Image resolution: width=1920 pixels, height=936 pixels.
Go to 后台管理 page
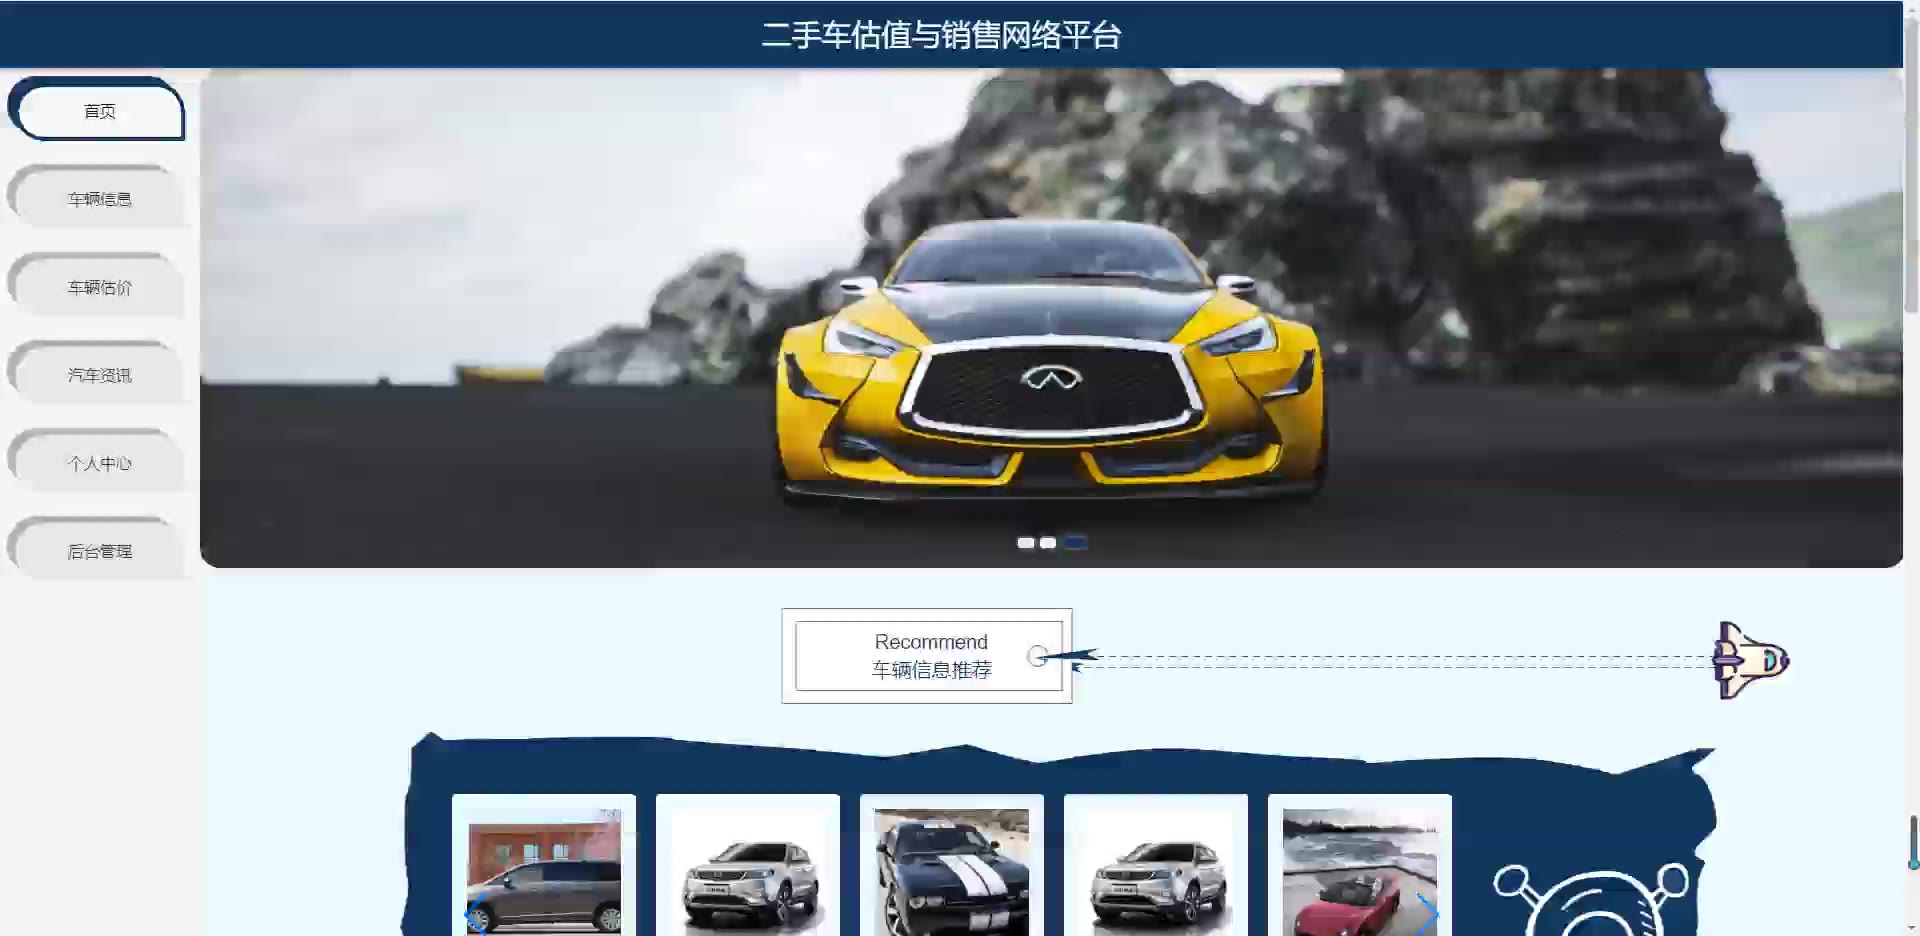point(97,550)
